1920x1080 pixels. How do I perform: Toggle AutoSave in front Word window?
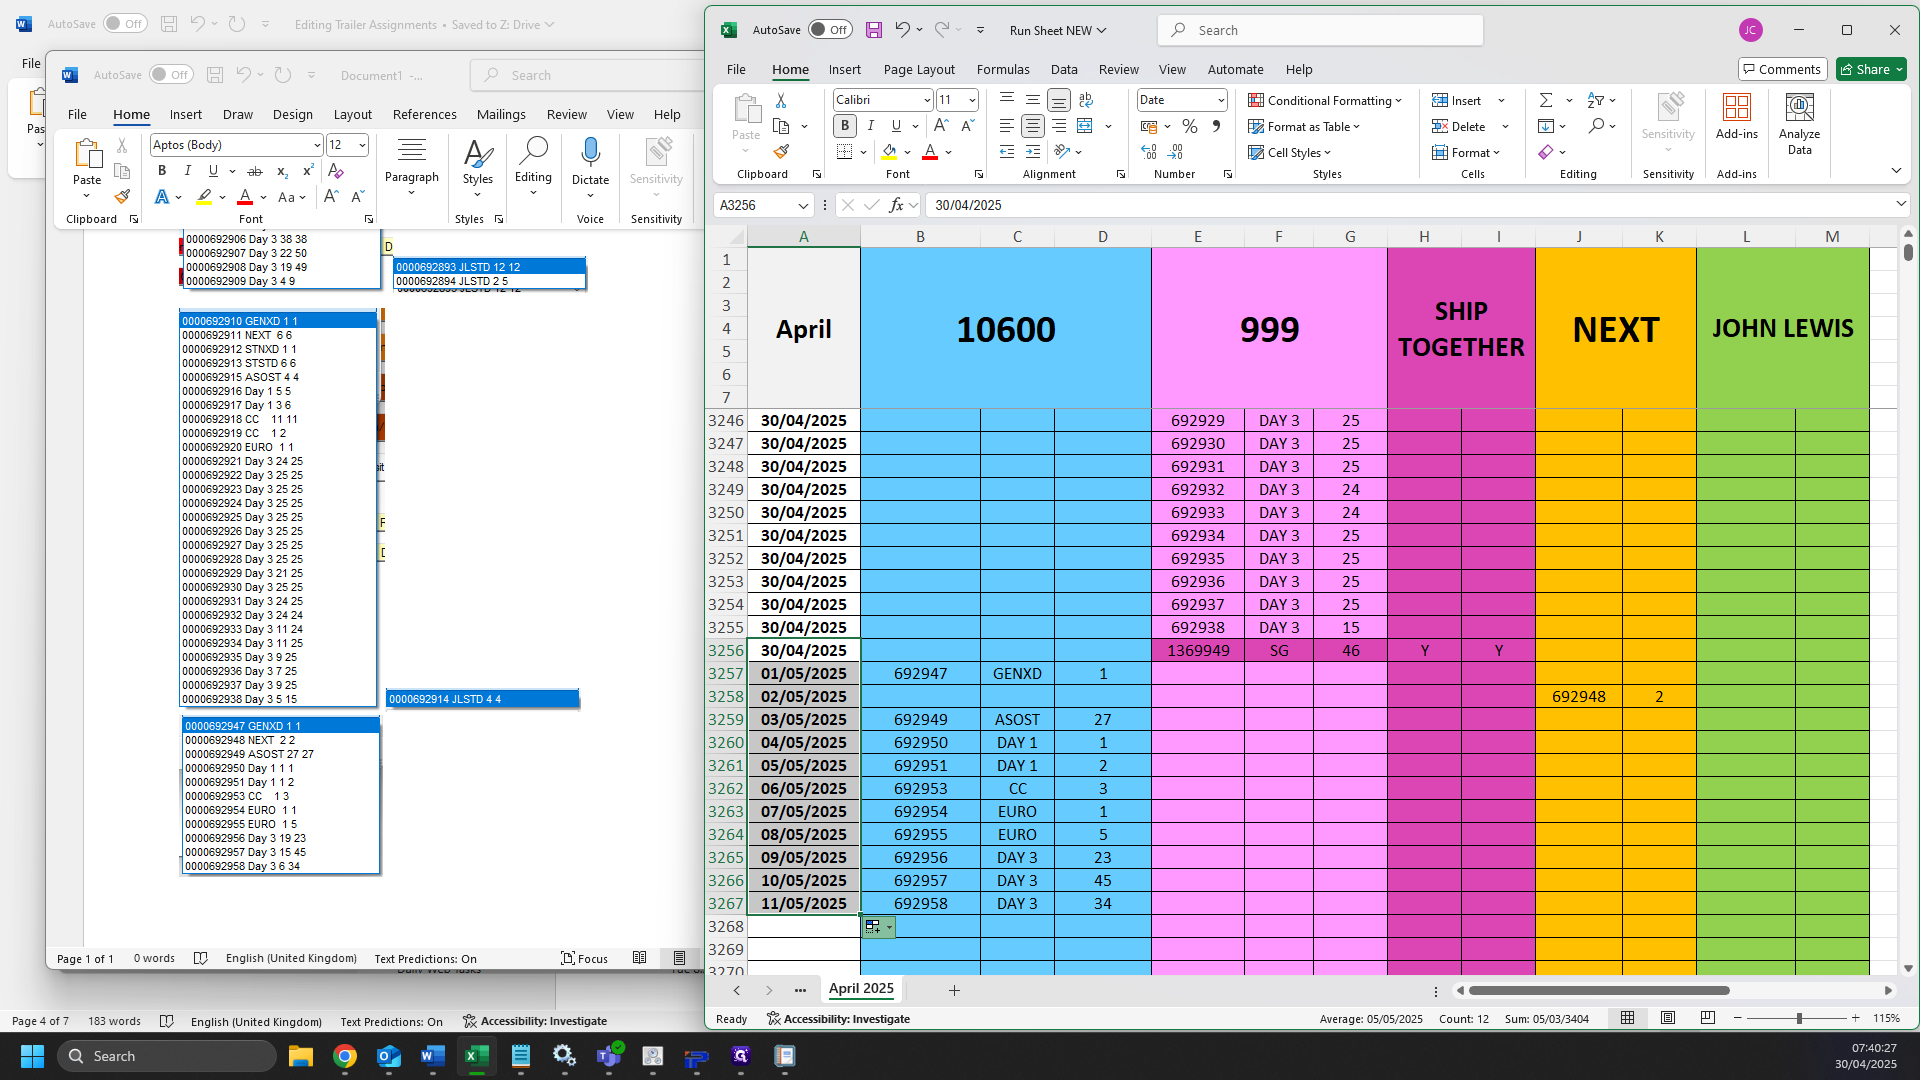172,75
